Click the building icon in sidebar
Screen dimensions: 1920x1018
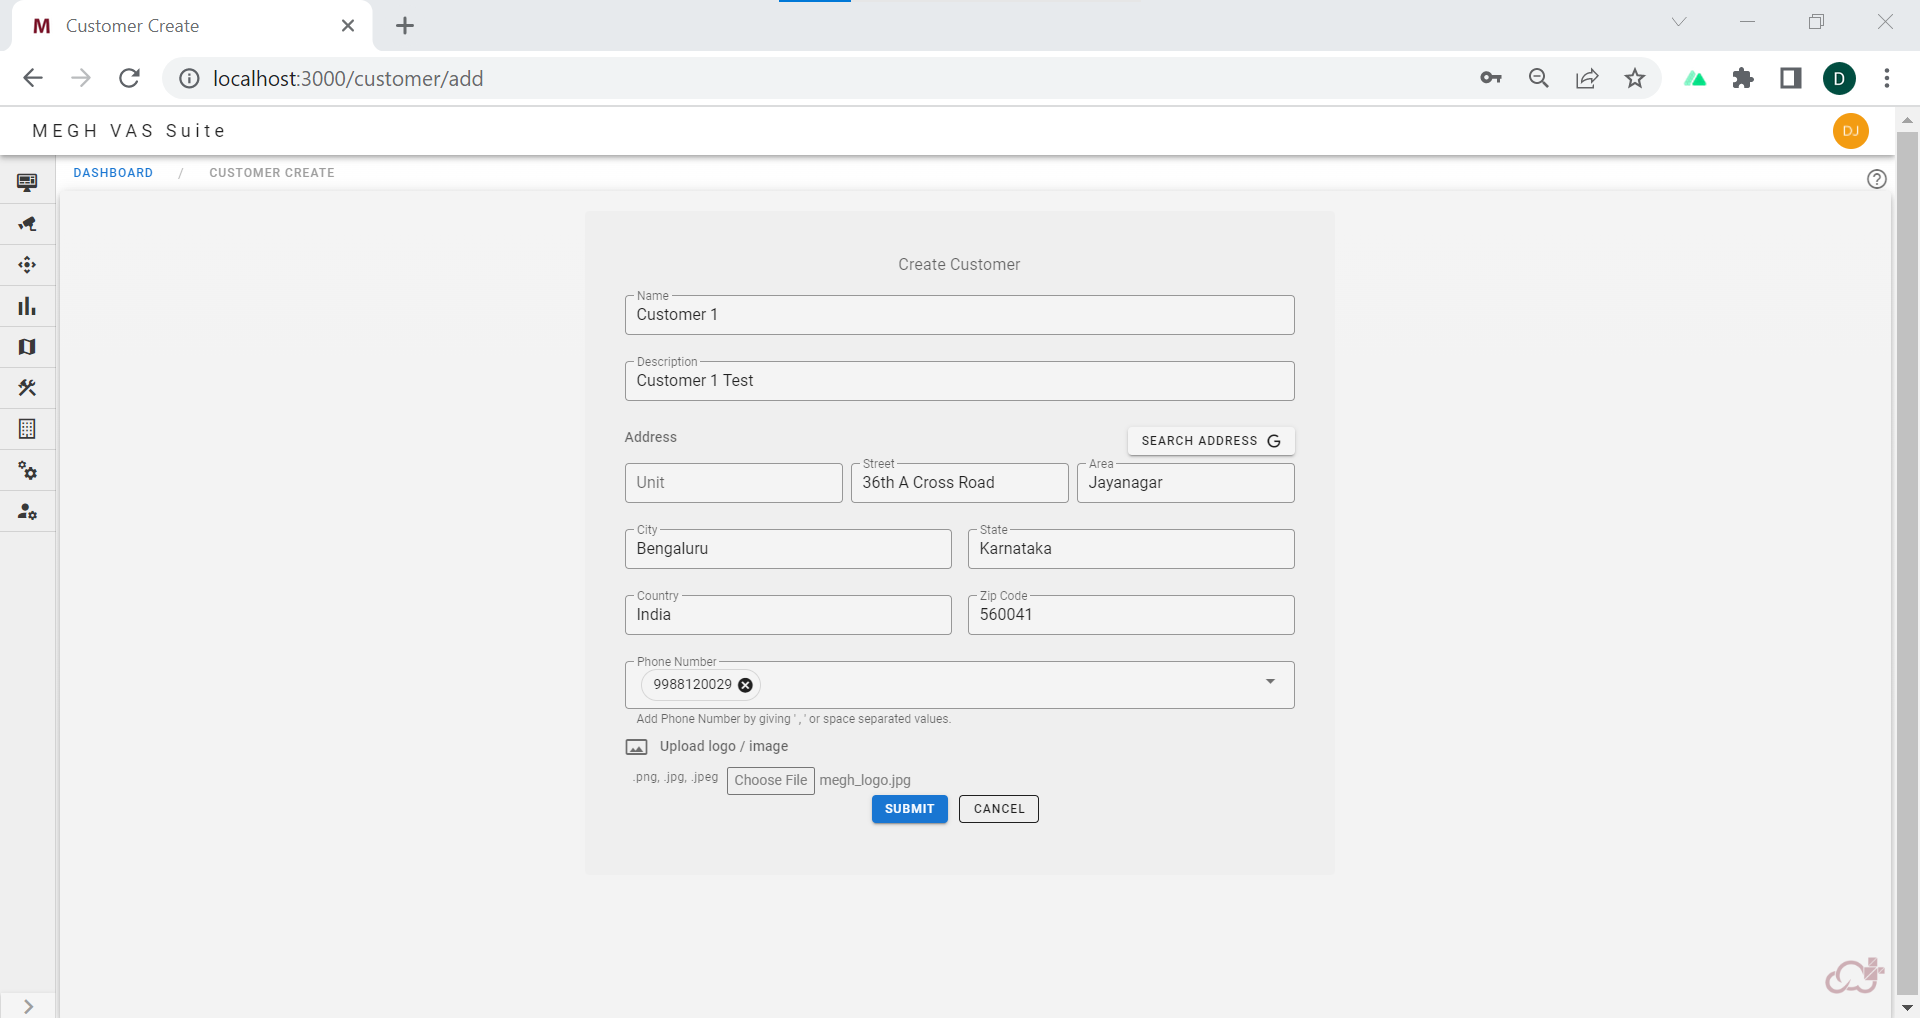pos(27,429)
